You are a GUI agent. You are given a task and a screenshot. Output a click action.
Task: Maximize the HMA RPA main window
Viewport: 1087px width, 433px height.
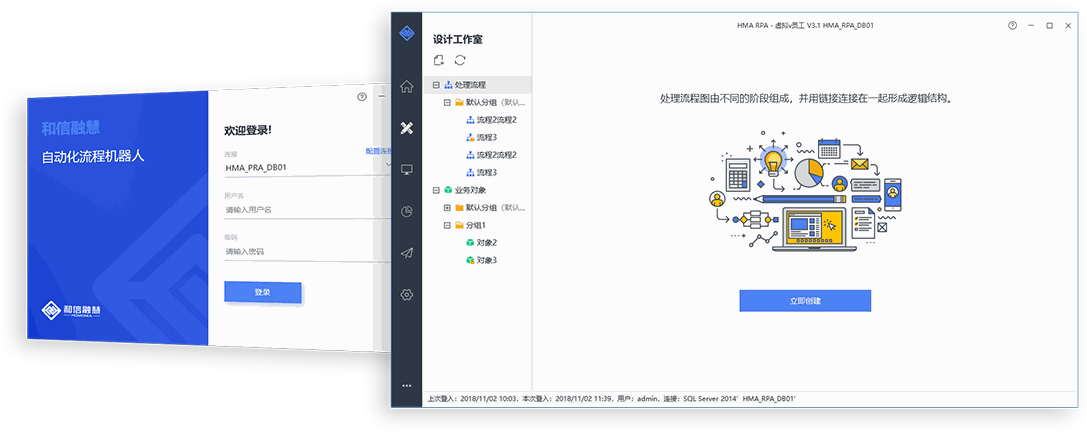[1050, 25]
